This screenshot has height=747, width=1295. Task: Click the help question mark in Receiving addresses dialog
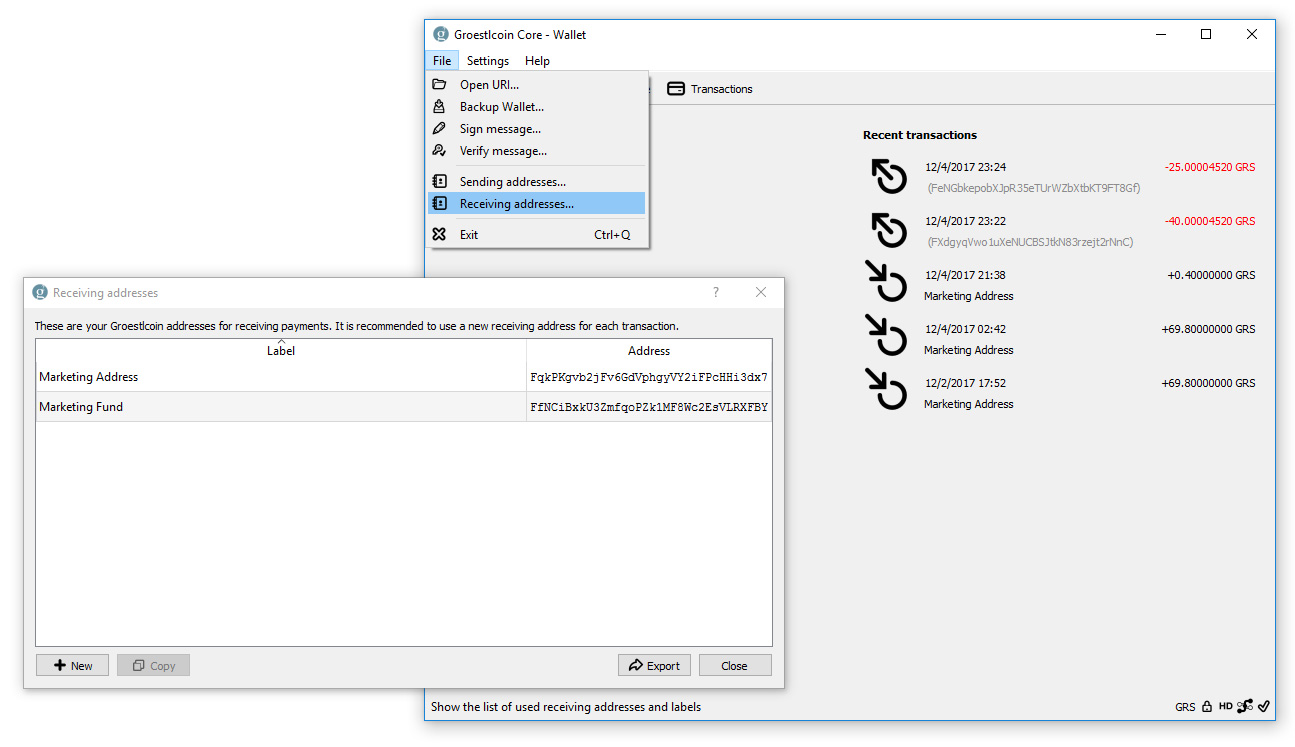(715, 292)
